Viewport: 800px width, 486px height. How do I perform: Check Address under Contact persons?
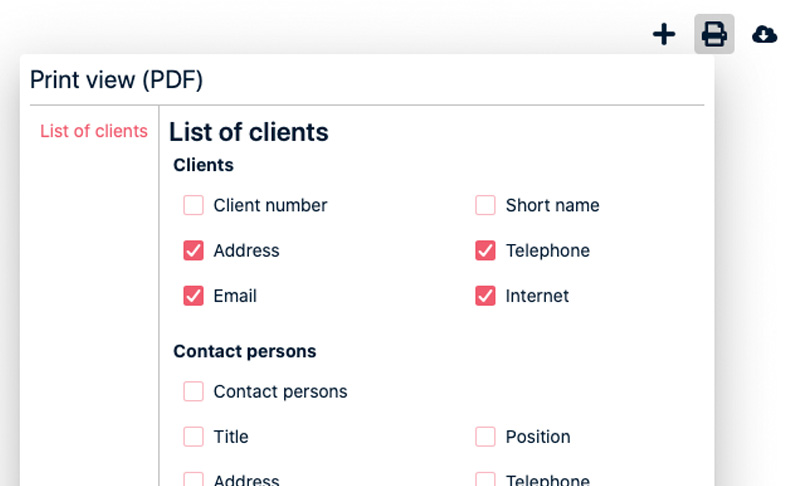193,480
